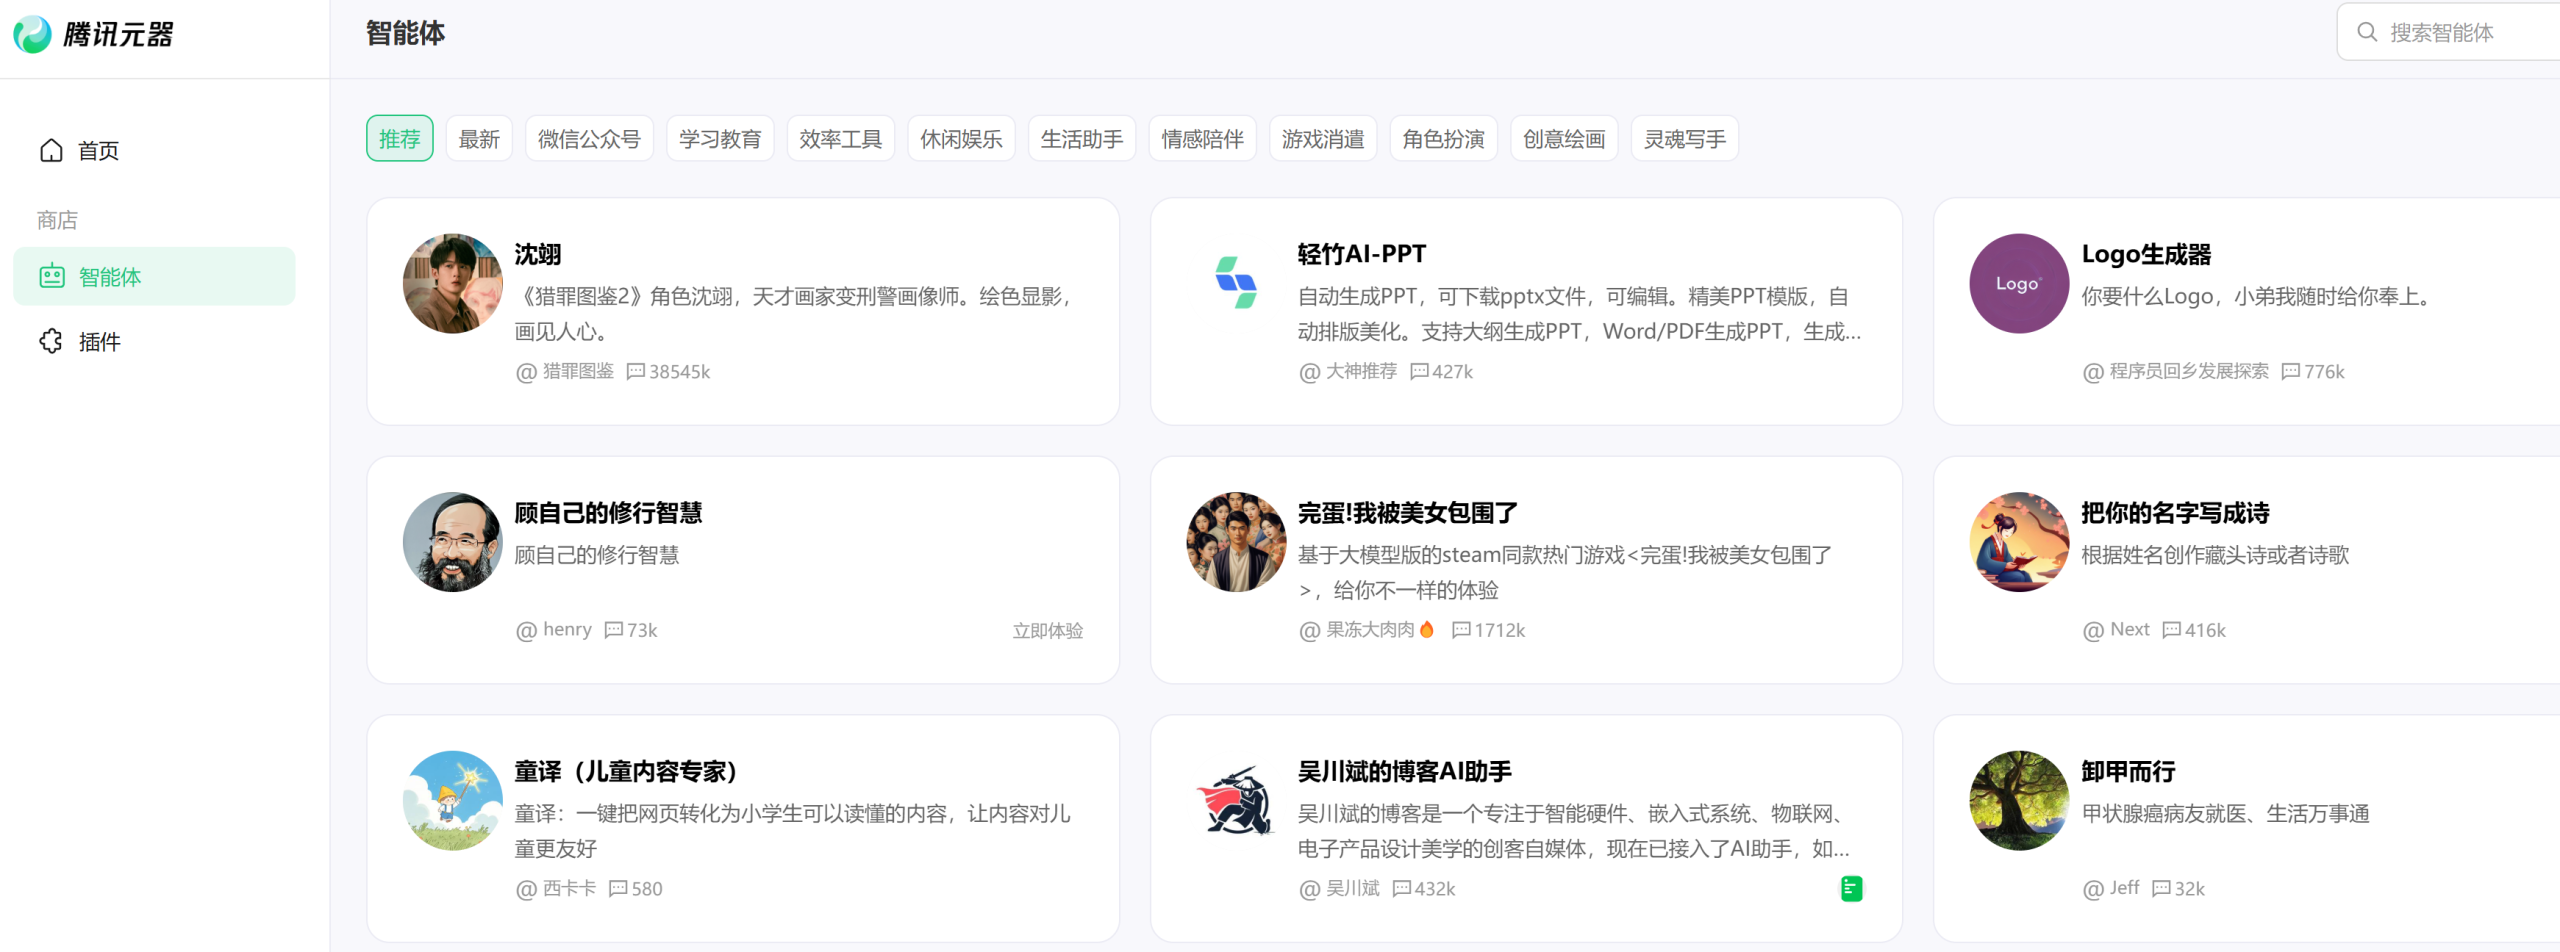Click the 沈翊 avatar thumbnail
The image size is (2560, 952).
(x=452, y=283)
